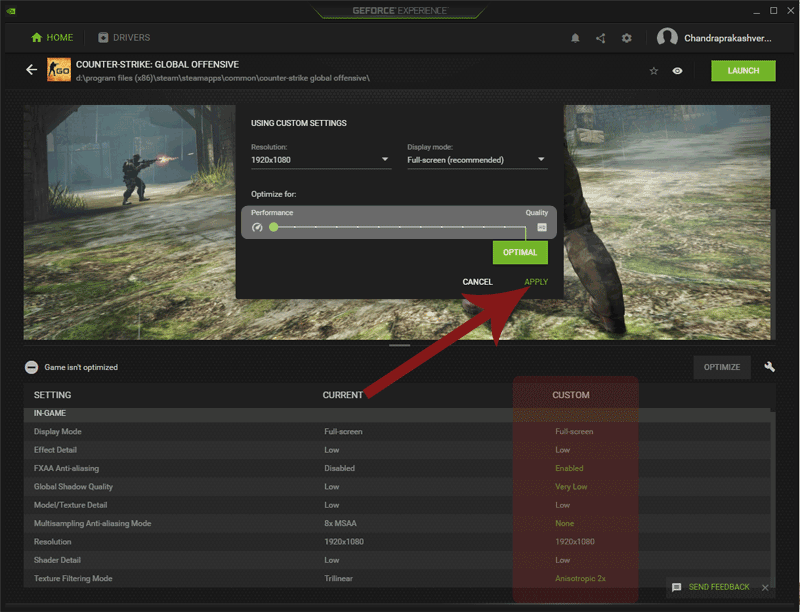Select the Model/Texture Detail setting row
The image size is (800, 612).
click(397, 505)
